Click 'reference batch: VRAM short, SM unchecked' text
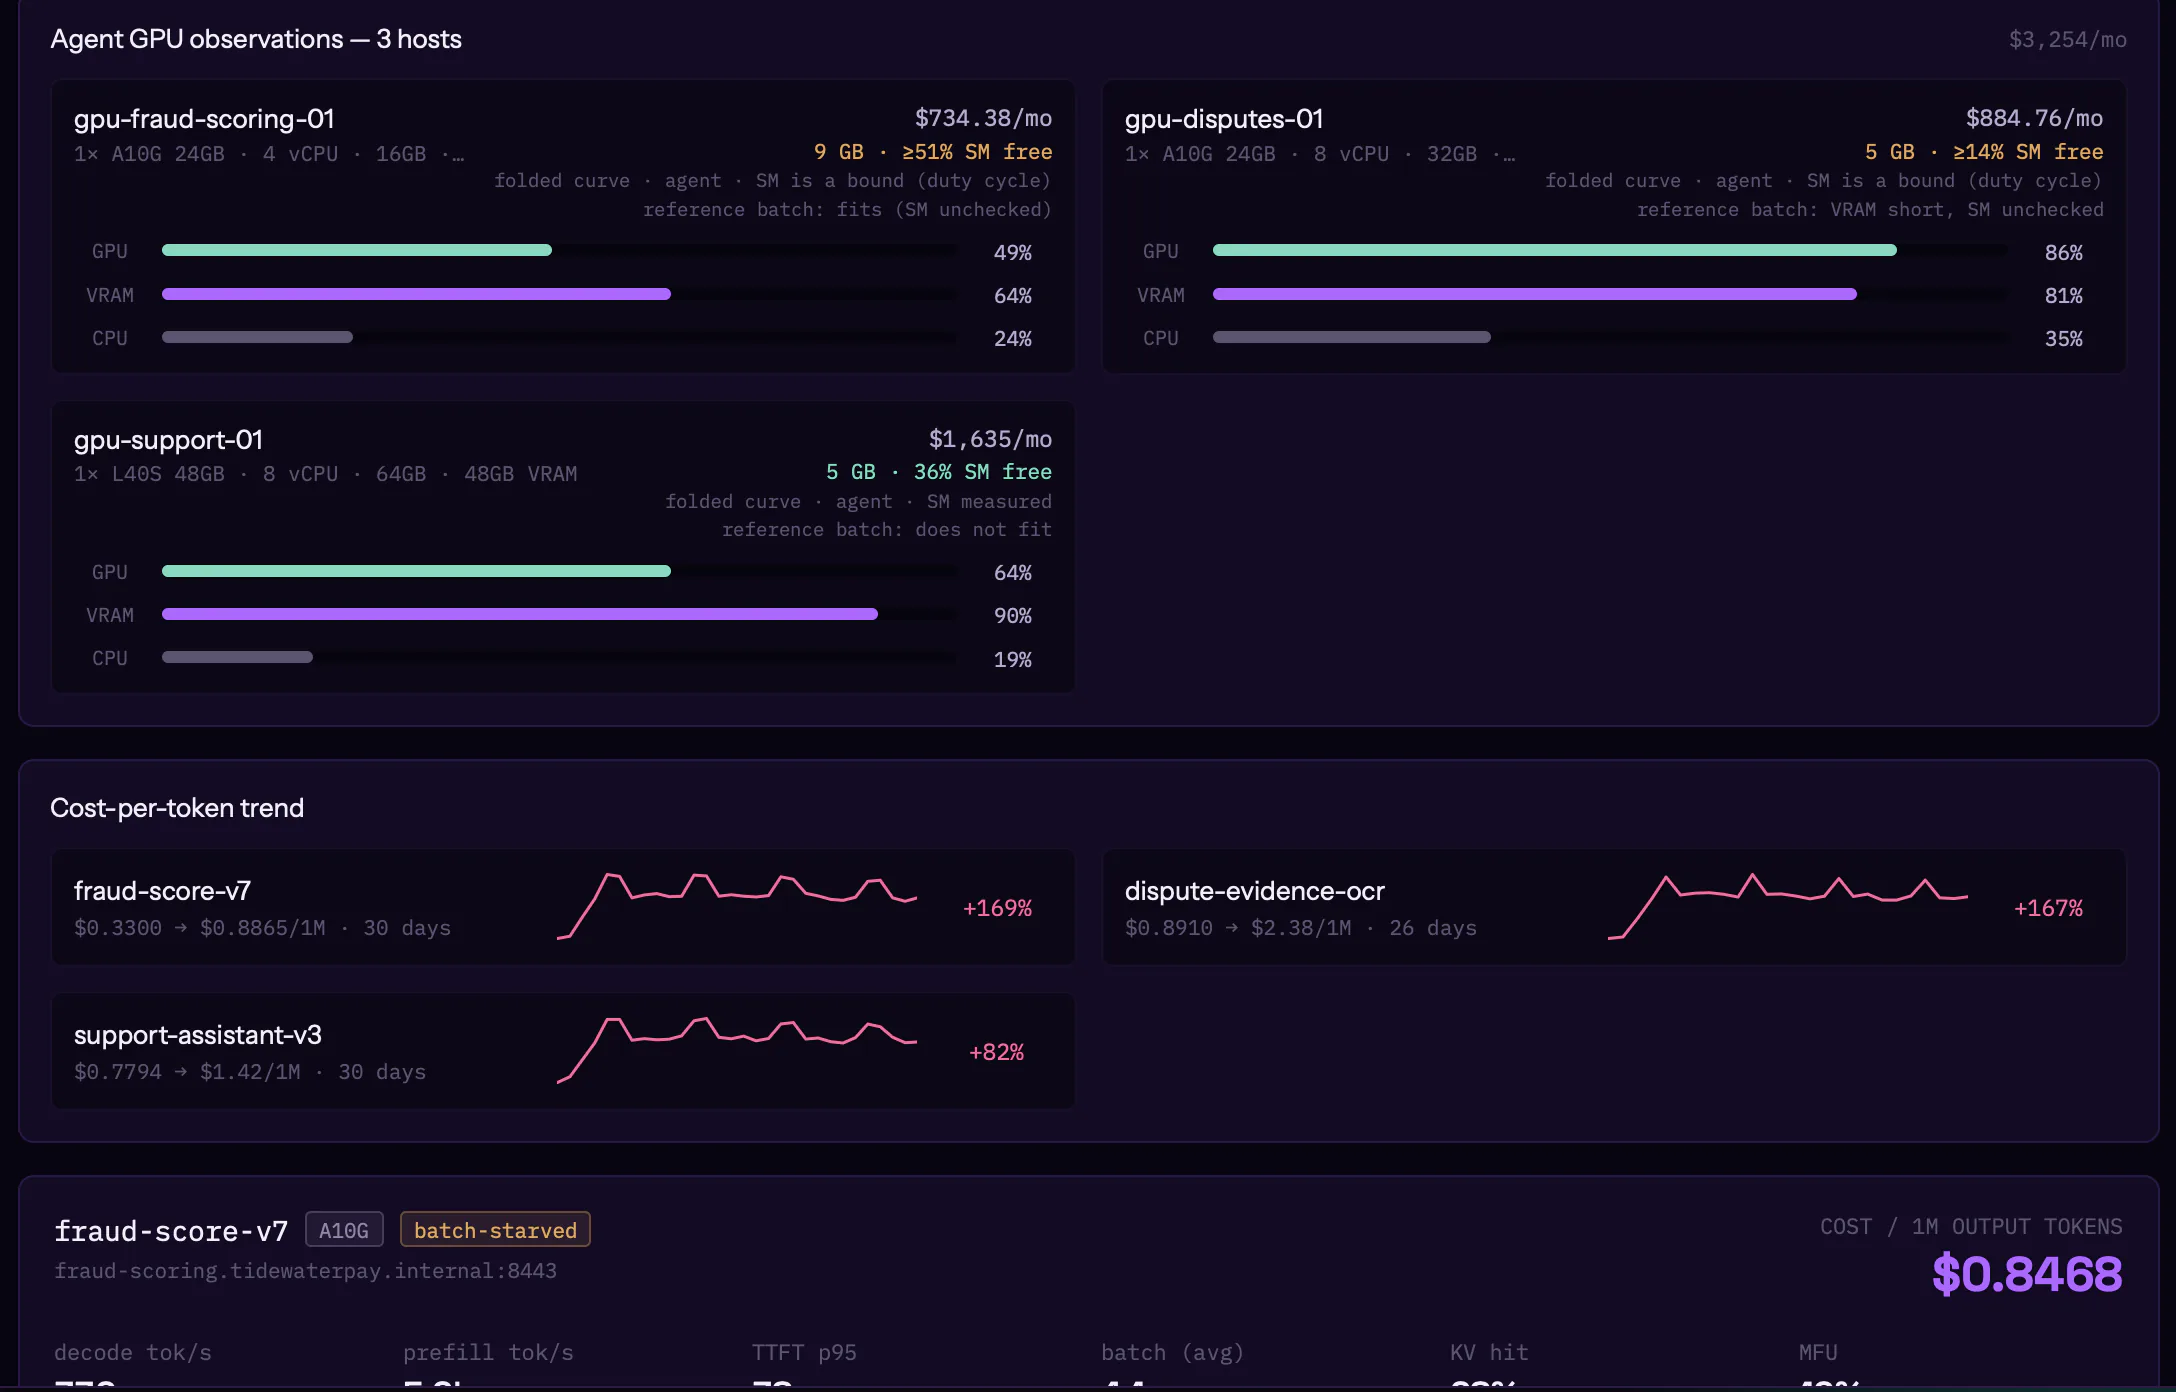This screenshot has height=1392, width=2176. 1870,210
